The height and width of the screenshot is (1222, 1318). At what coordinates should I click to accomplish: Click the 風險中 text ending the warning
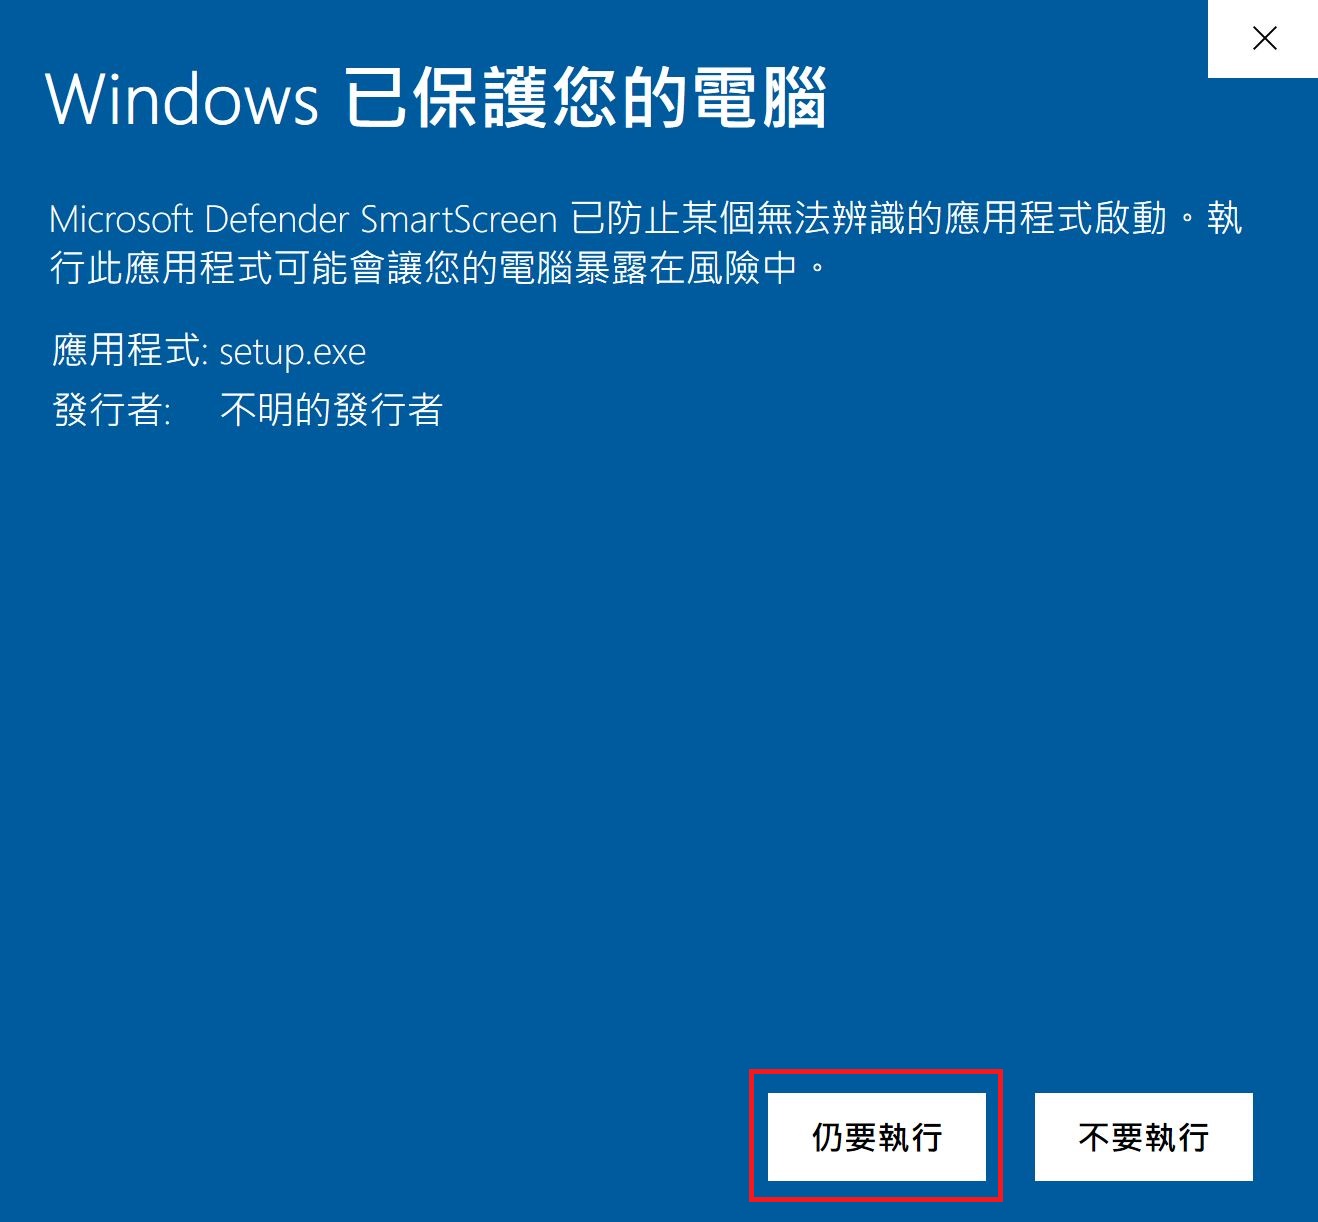(x=742, y=267)
